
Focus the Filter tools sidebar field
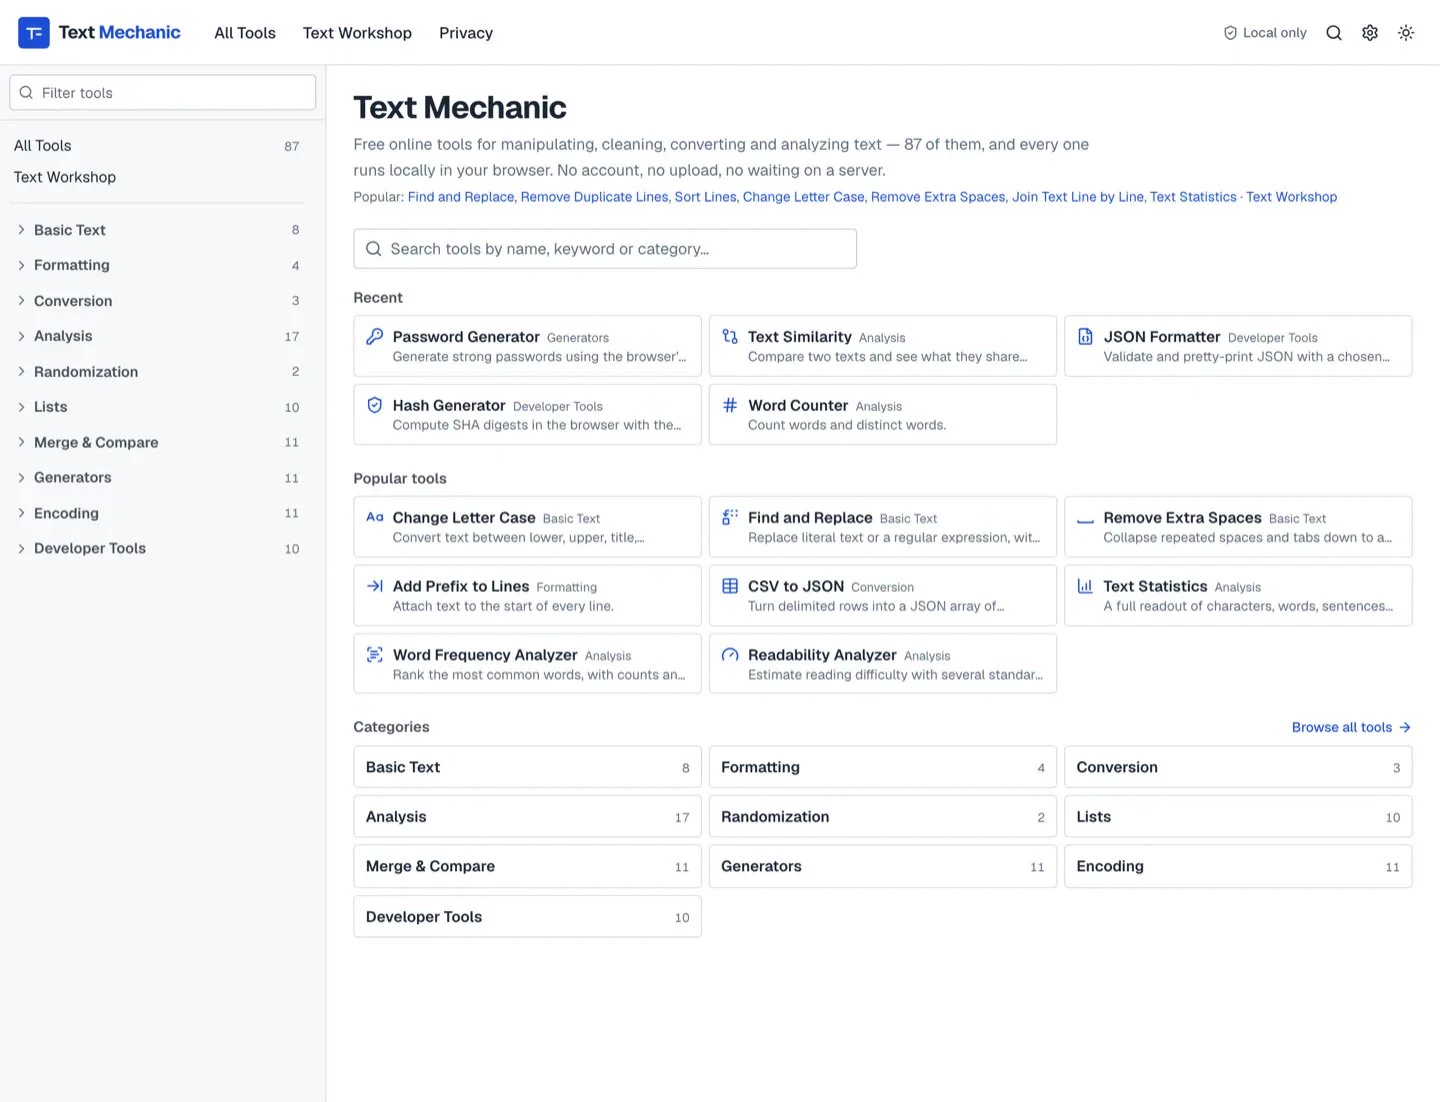pyautogui.click(x=163, y=93)
